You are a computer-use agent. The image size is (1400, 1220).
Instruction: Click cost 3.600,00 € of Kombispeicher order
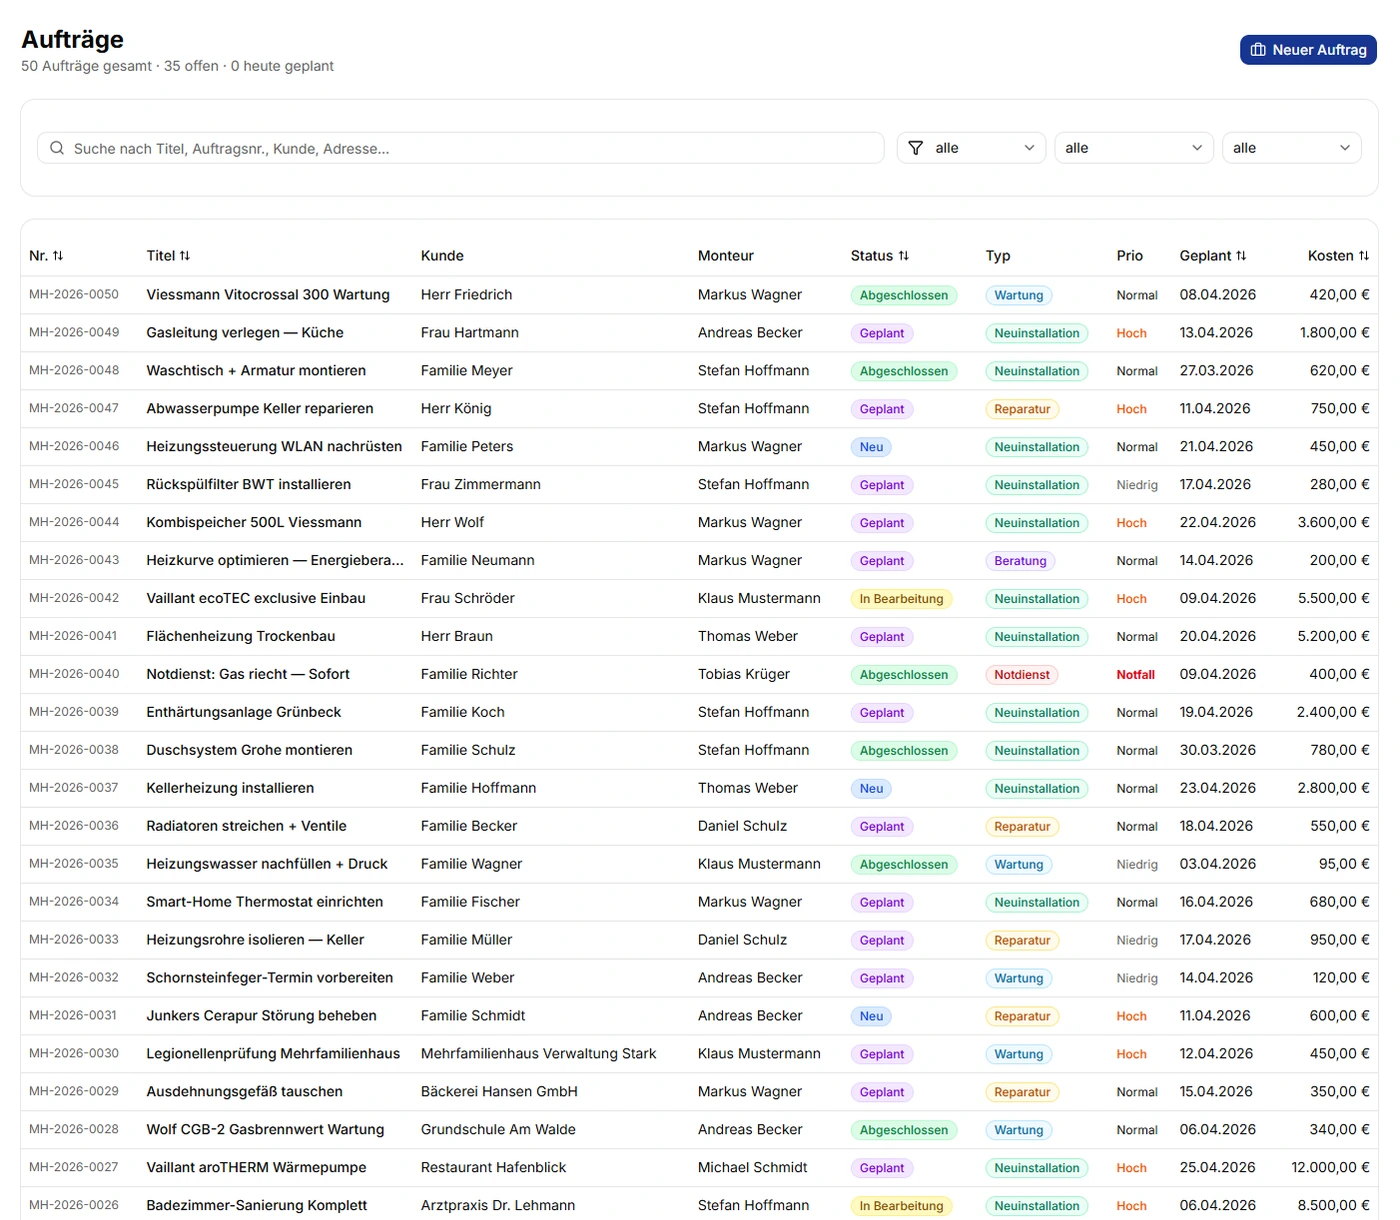click(1334, 523)
